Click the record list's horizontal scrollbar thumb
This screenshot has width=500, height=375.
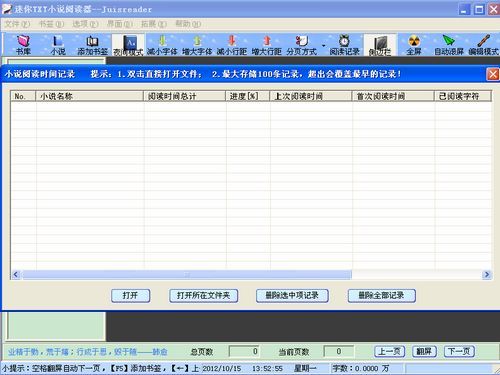tap(186, 275)
